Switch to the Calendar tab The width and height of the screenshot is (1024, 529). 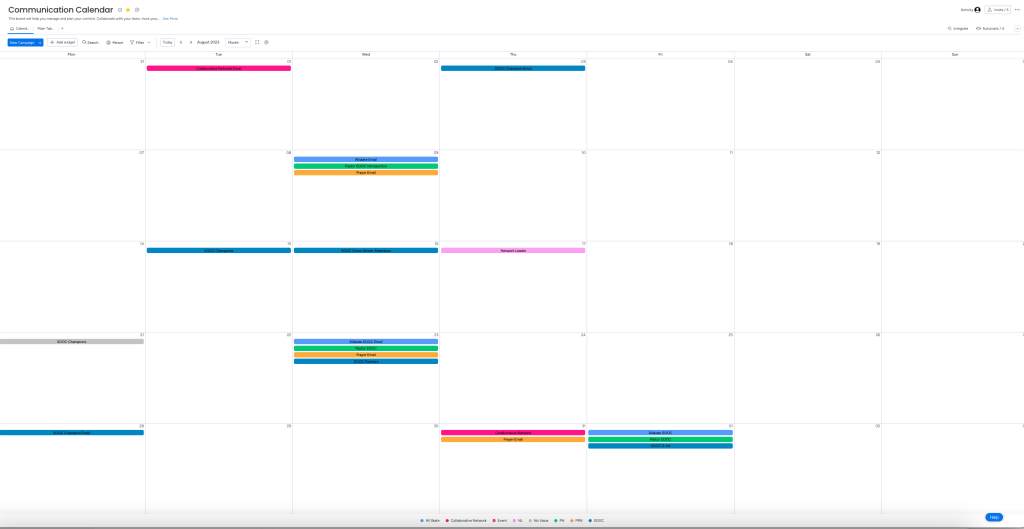pyautogui.click(x=19, y=28)
